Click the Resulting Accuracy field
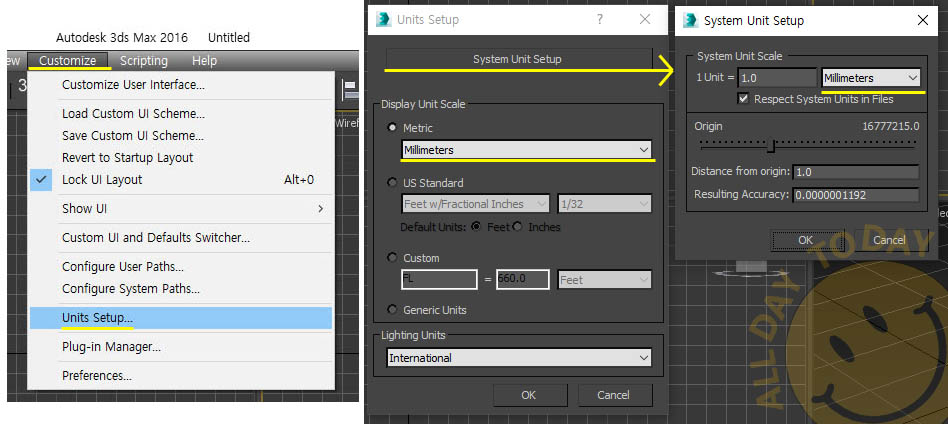This screenshot has width=948, height=424. pyautogui.click(x=855, y=195)
